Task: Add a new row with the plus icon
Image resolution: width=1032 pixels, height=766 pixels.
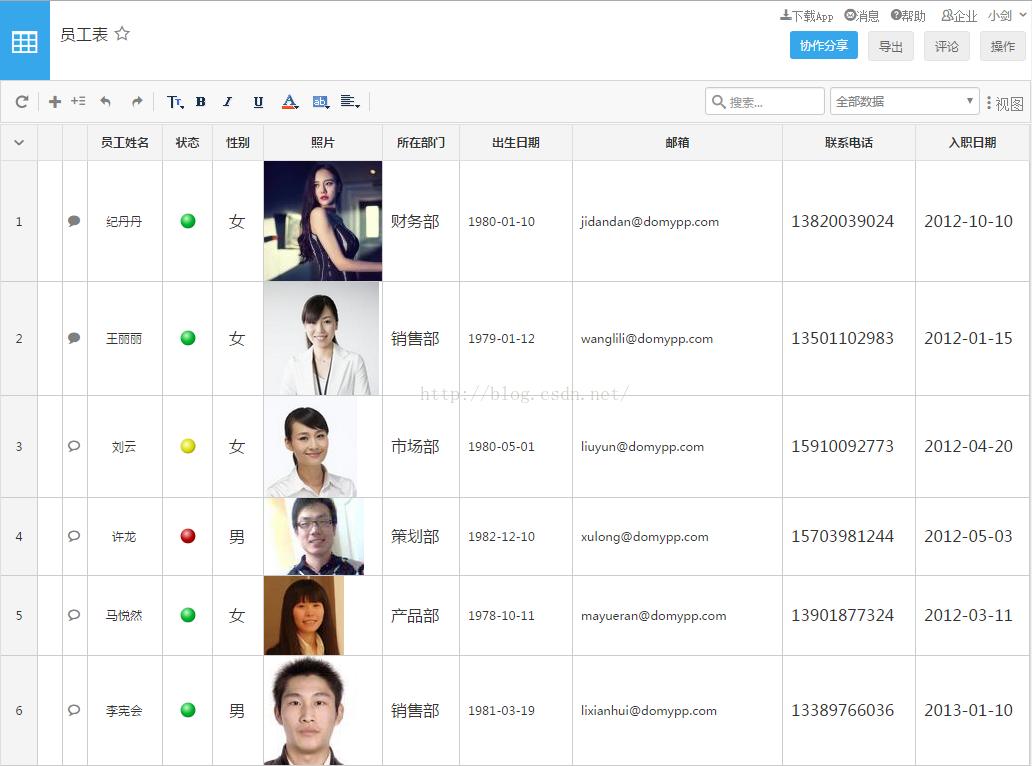Action: point(55,101)
